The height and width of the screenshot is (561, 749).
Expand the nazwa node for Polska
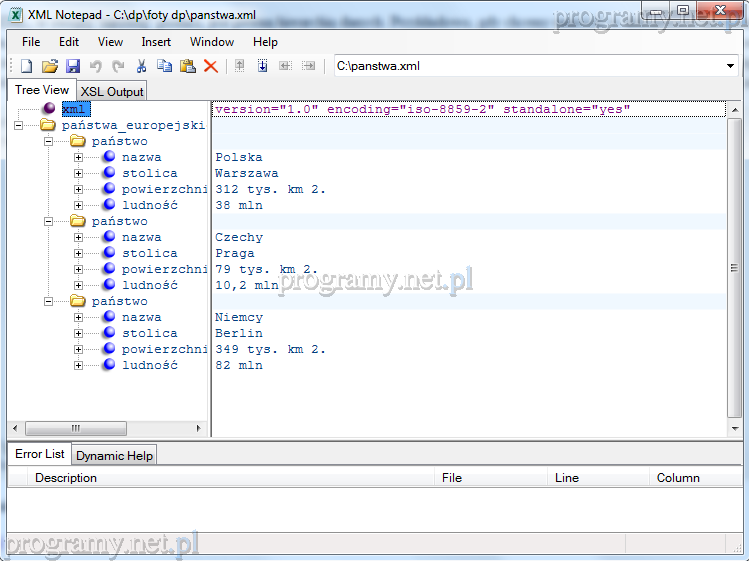[x=79, y=158]
